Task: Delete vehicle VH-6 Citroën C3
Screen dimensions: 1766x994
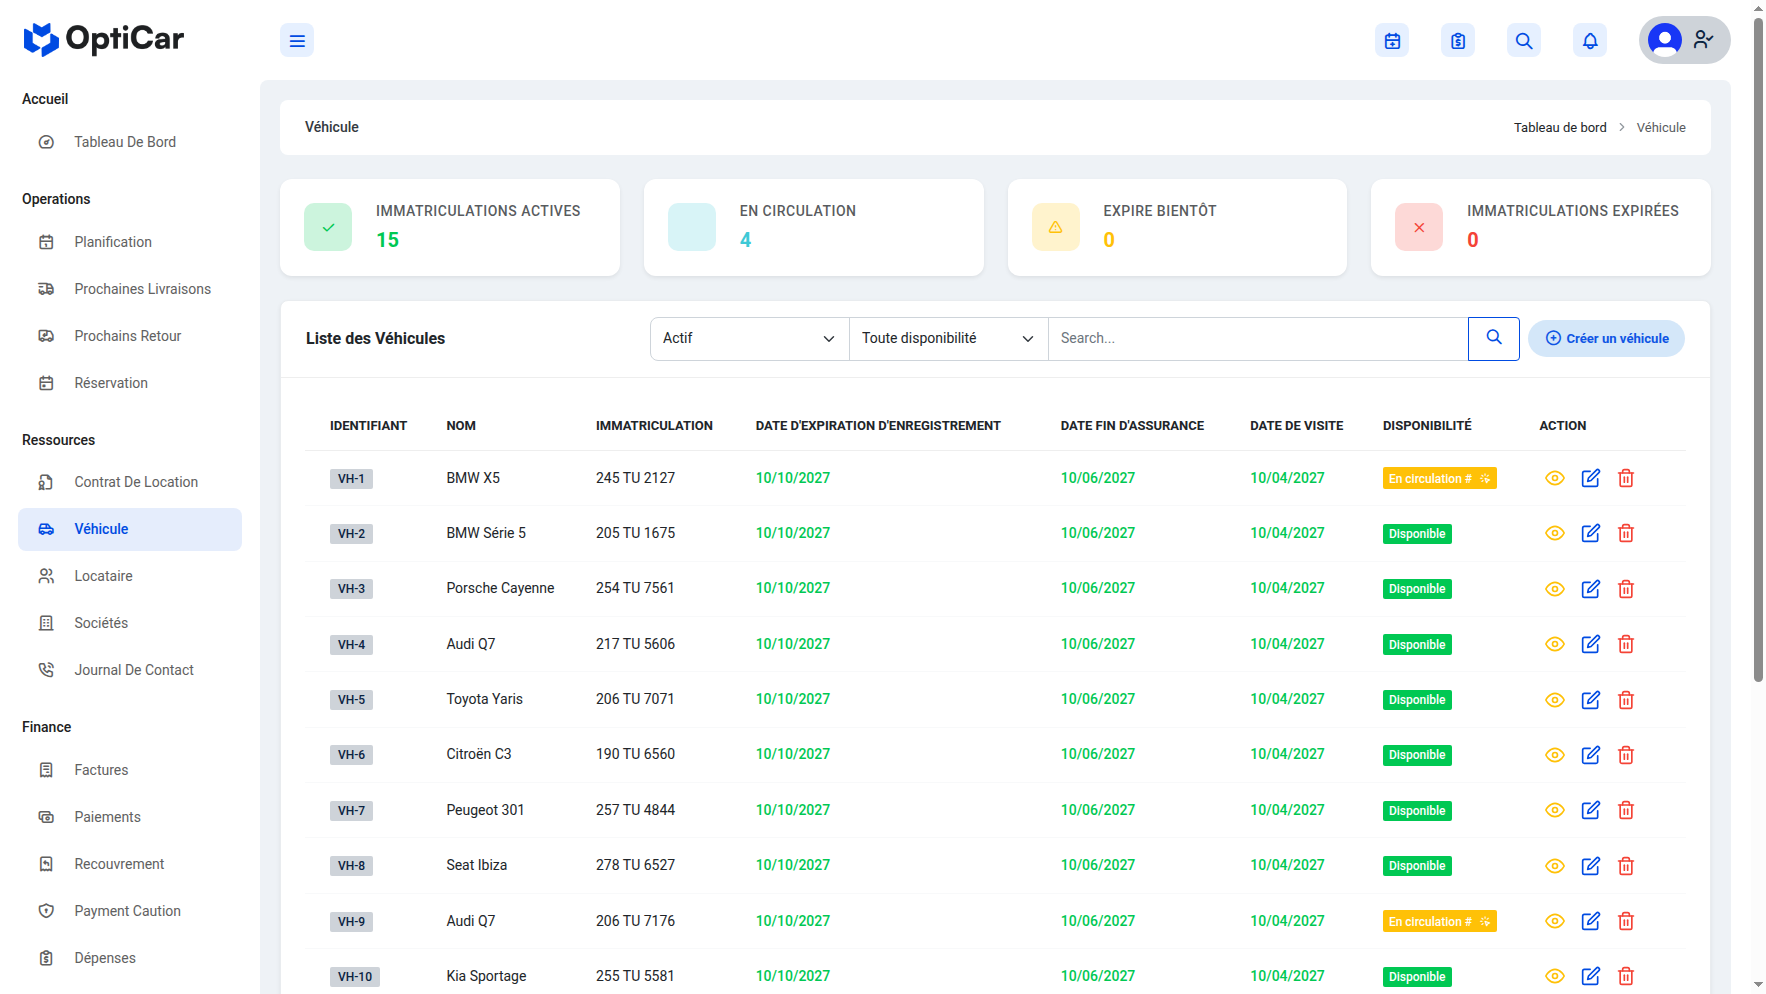Action: coord(1626,755)
